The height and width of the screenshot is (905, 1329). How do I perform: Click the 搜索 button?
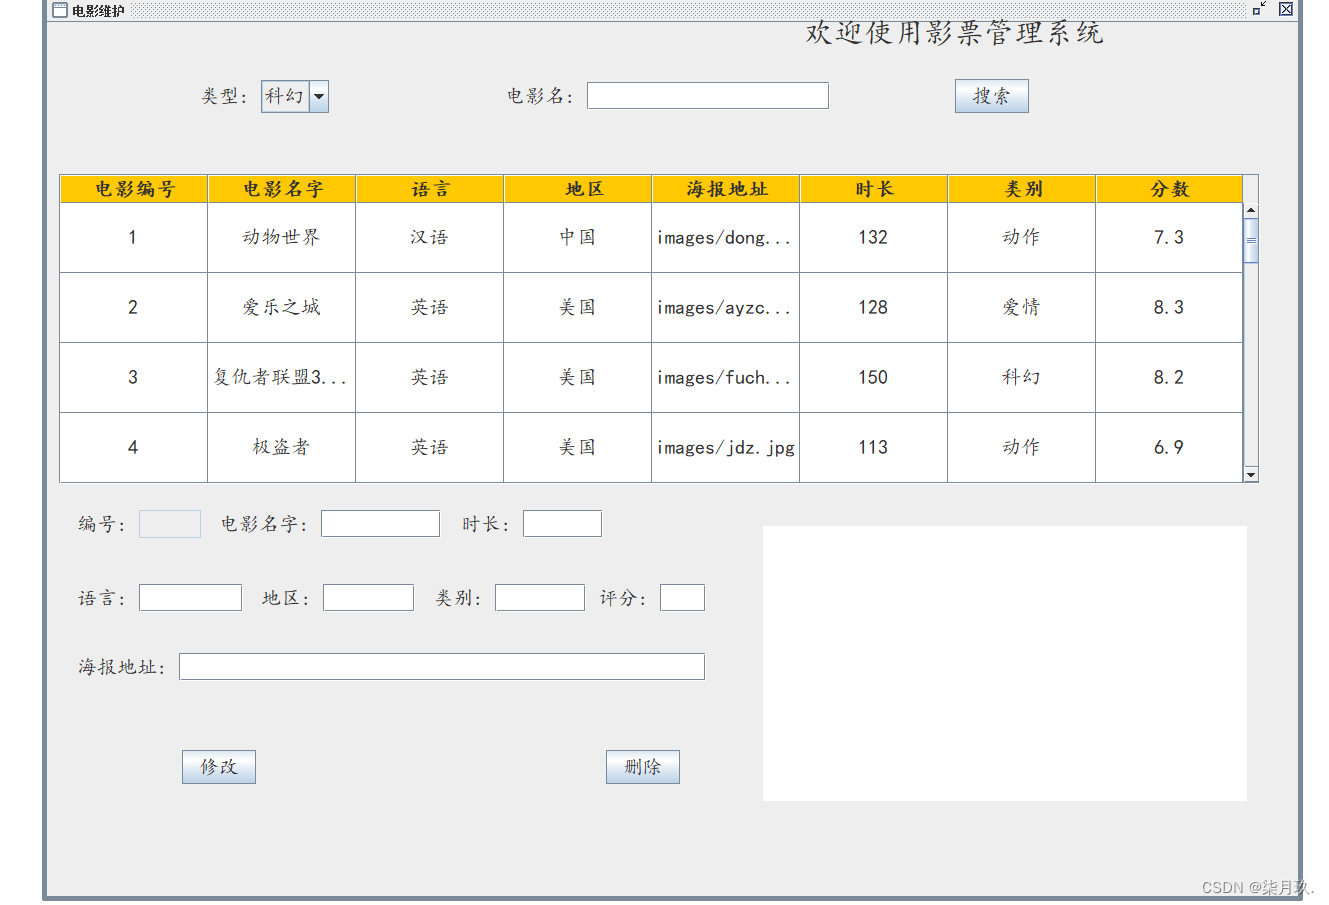pos(991,96)
